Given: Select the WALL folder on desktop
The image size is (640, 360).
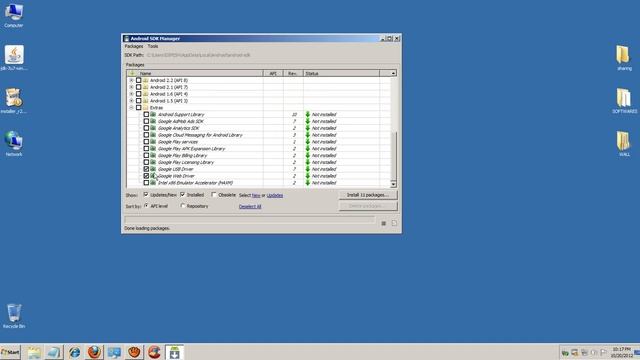Looking at the screenshot, I should pyautogui.click(x=624, y=144).
